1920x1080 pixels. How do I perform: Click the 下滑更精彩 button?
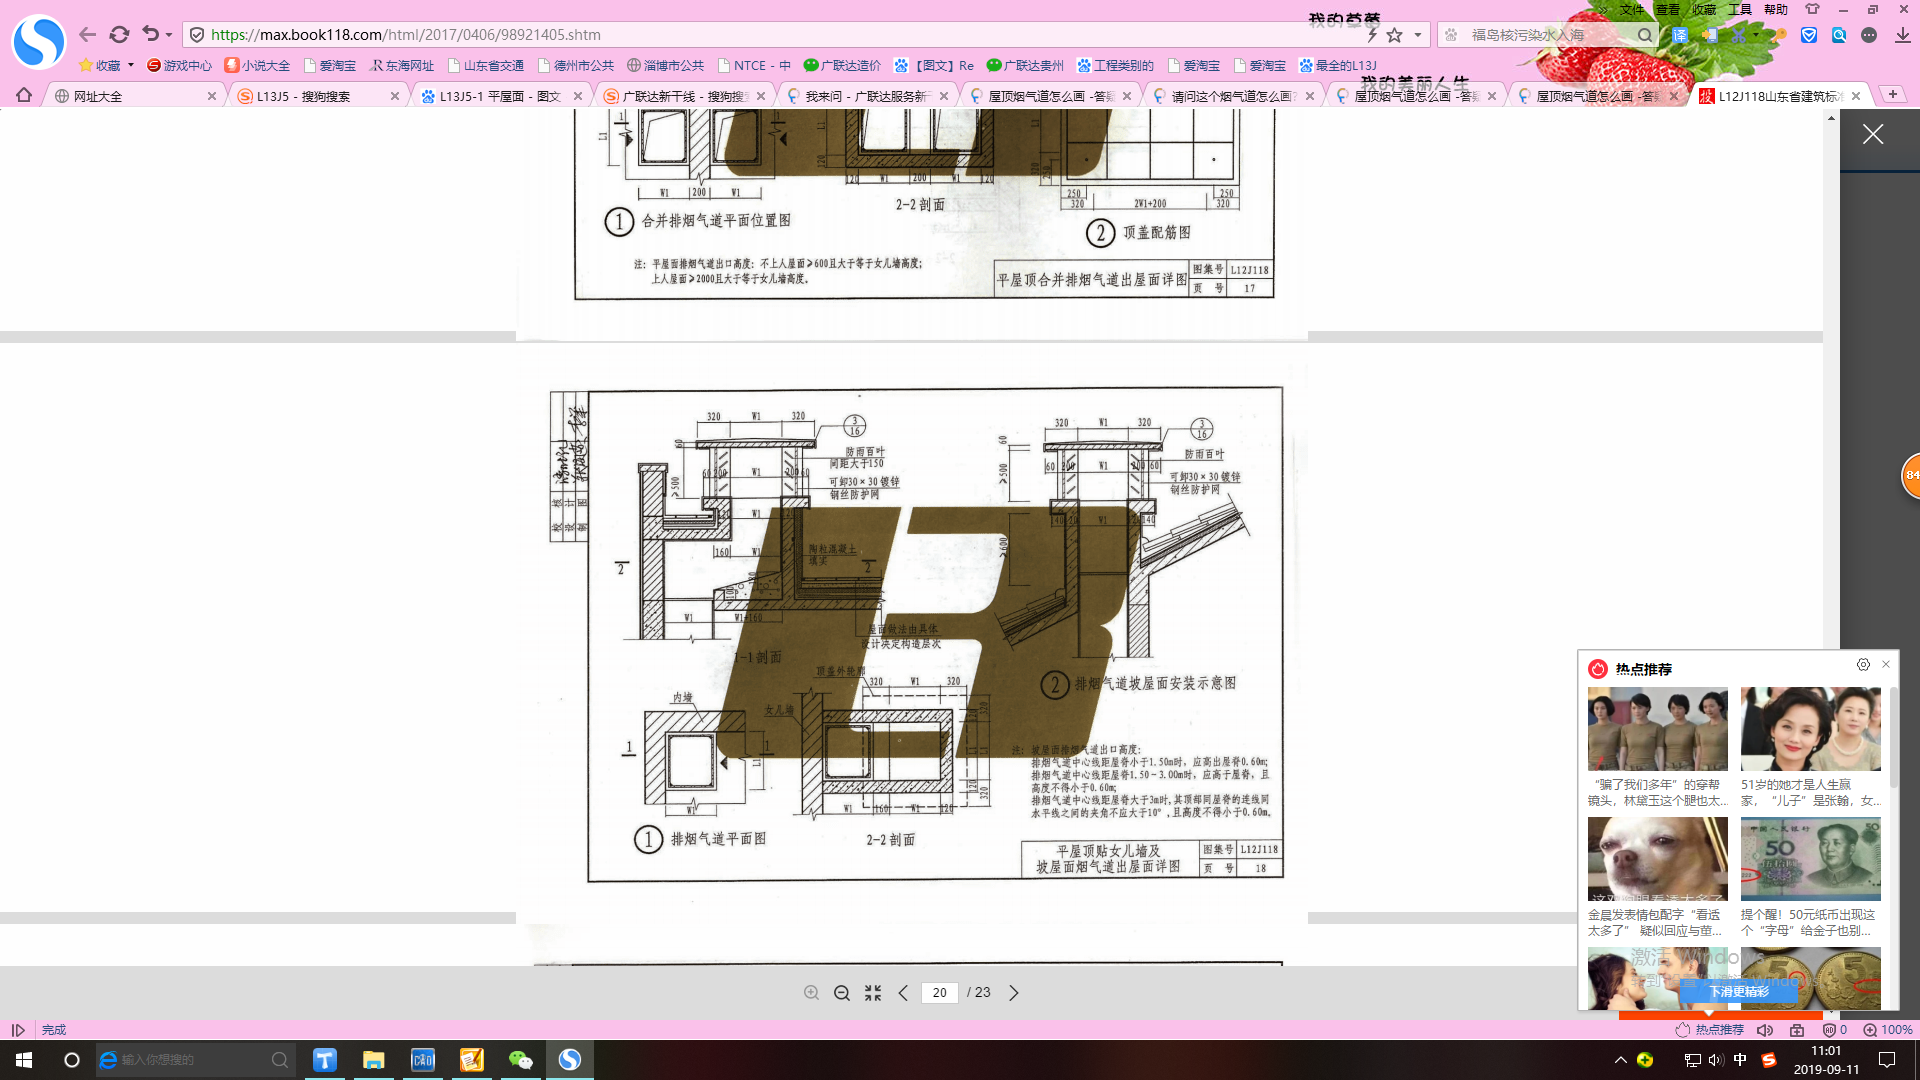coord(1738,992)
